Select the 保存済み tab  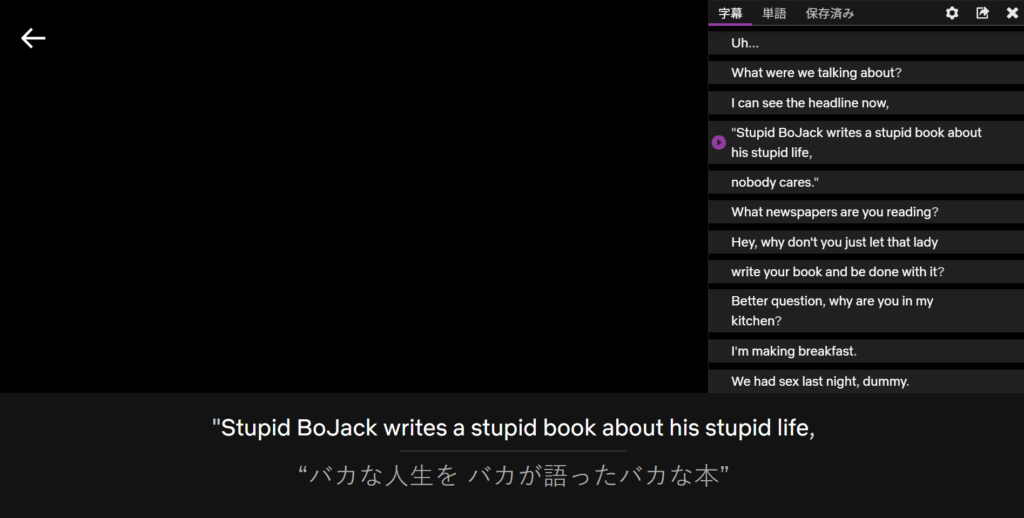pyautogui.click(x=830, y=13)
